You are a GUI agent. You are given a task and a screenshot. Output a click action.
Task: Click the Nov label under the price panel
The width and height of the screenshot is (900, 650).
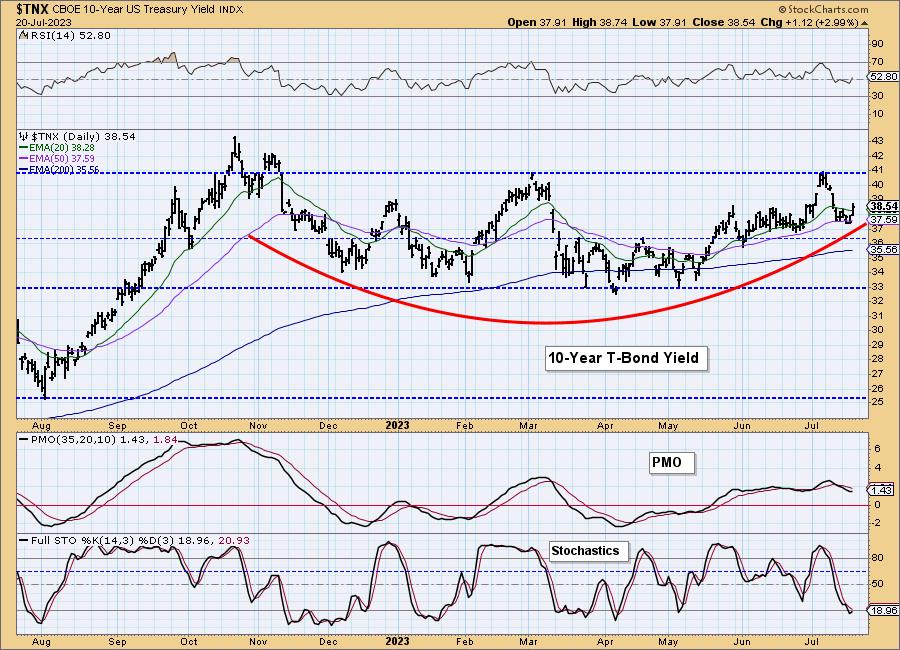click(x=258, y=426)
